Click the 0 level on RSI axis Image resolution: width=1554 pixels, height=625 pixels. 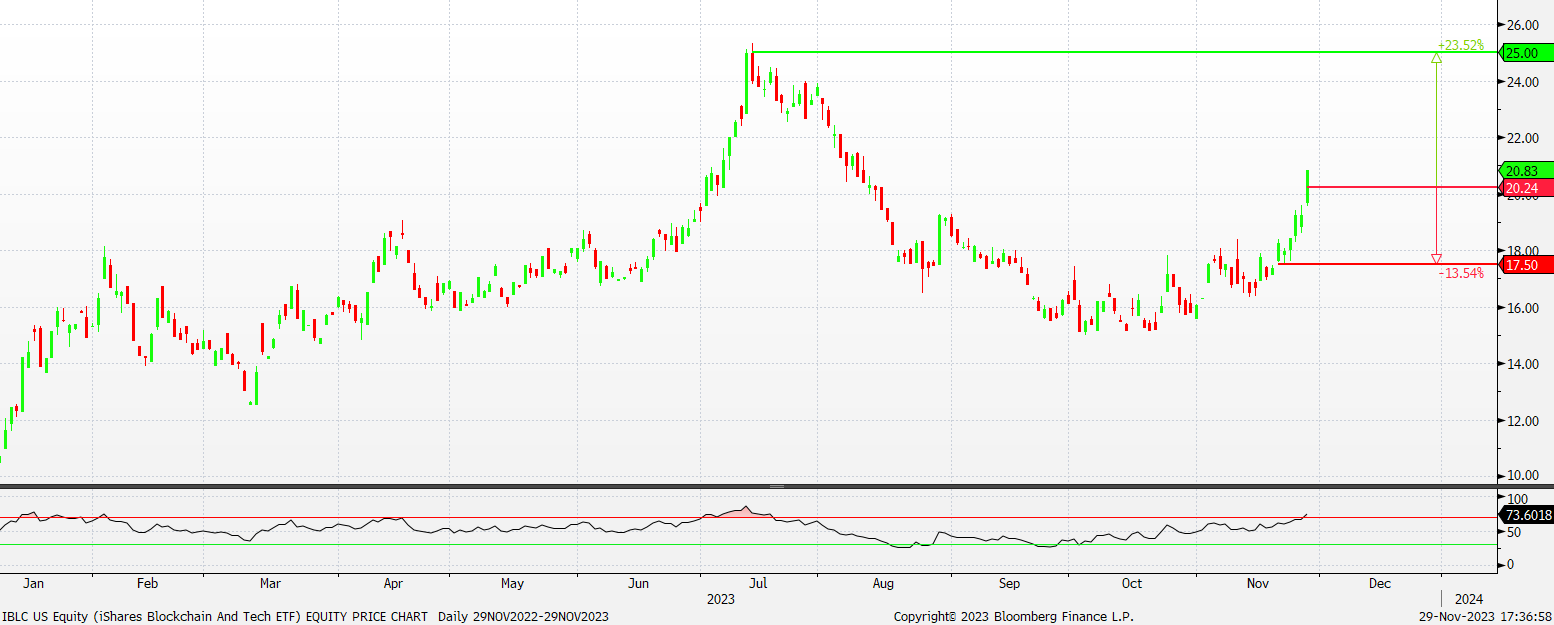(x=1510, y=565)
